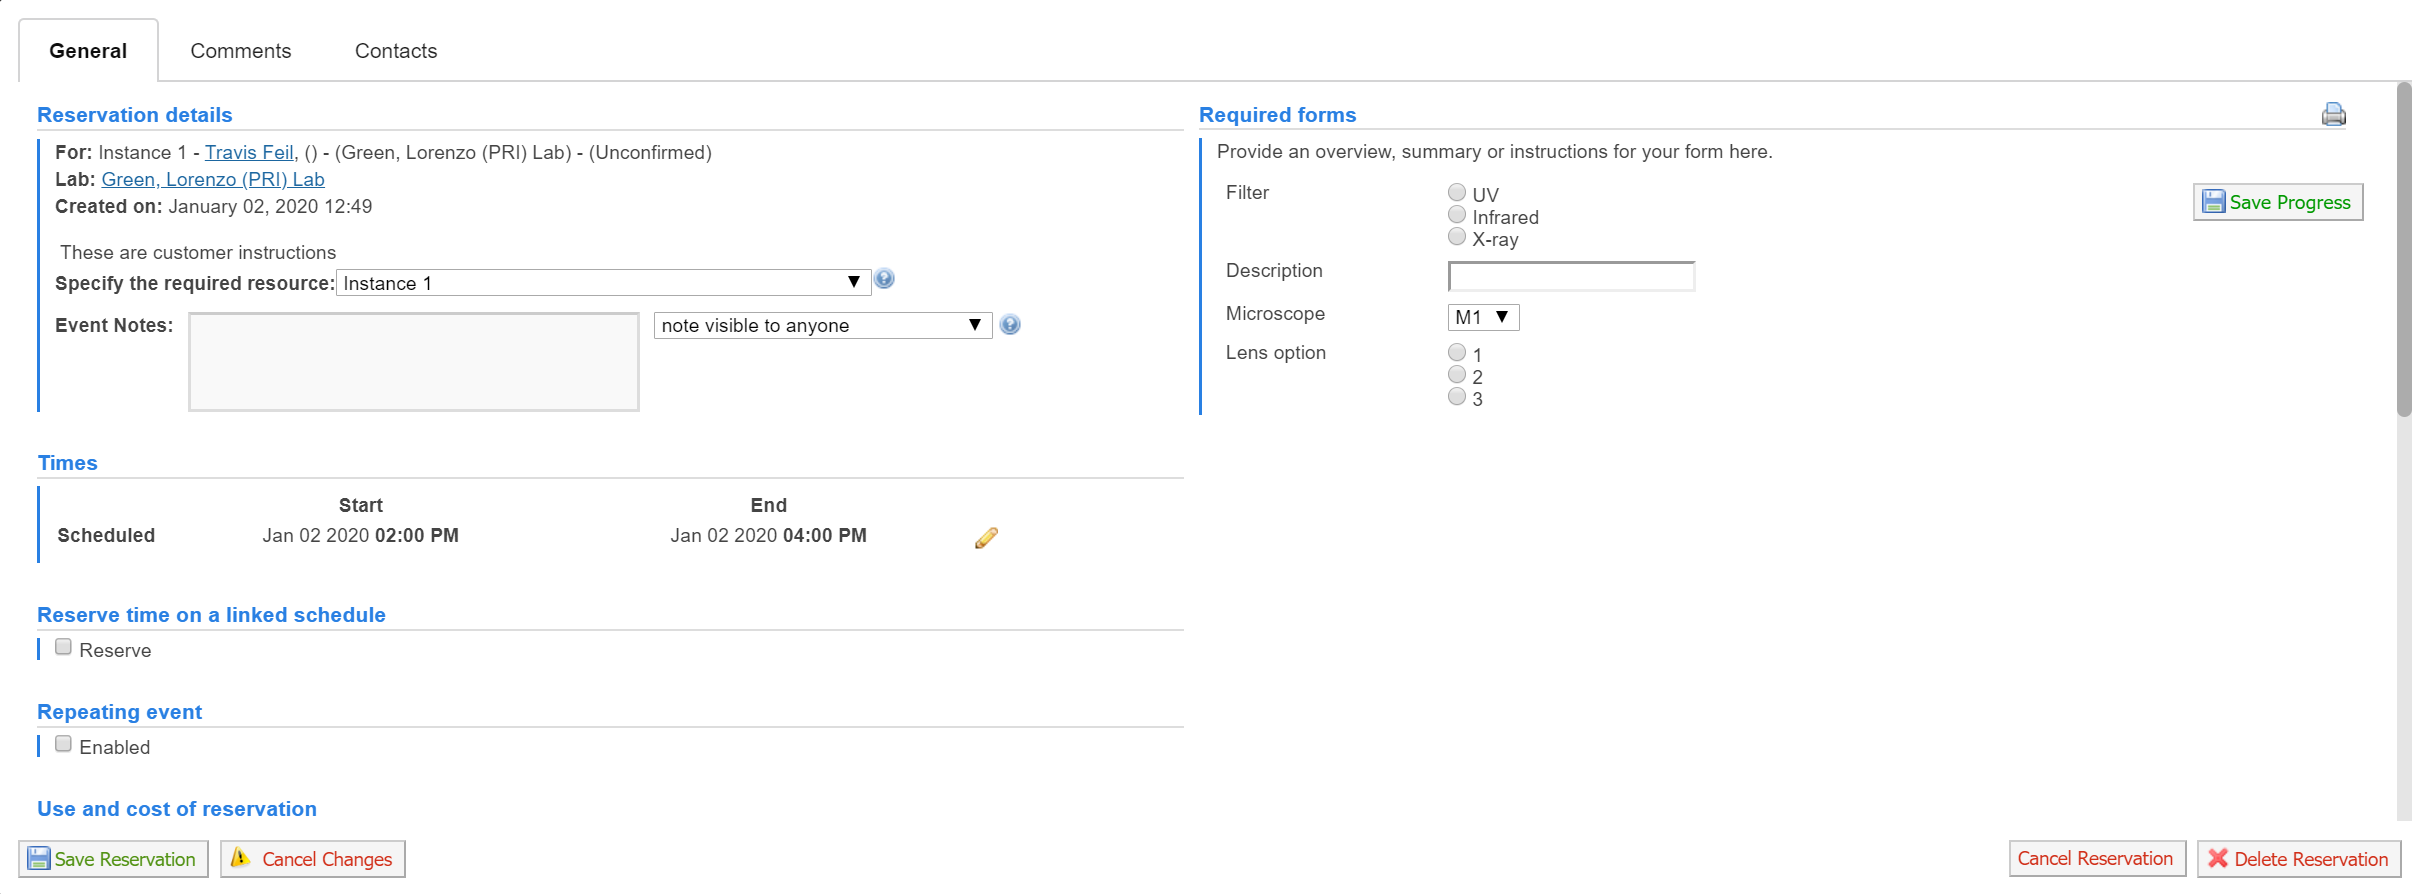Expand the Microscope M1 dropdown

click(1483, 318)
